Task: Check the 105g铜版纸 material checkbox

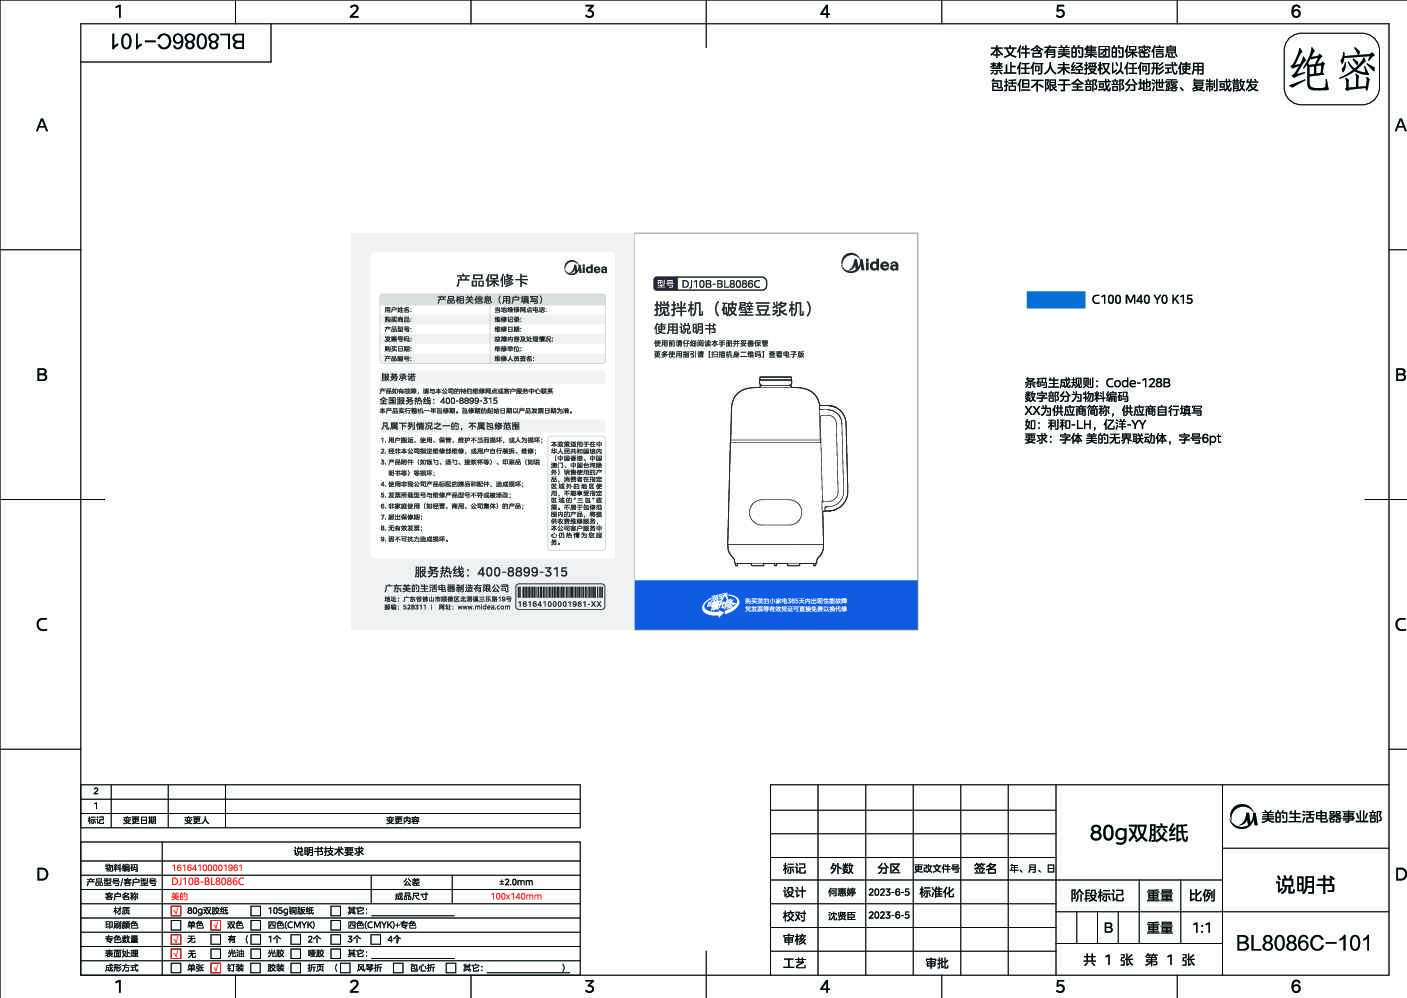Action: pos(256,911)
